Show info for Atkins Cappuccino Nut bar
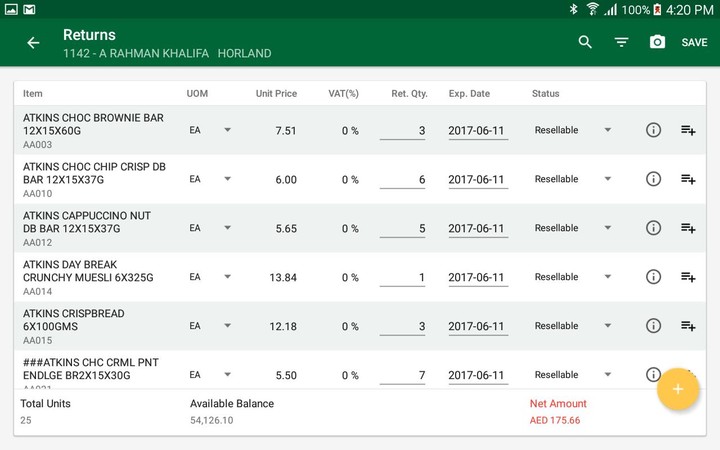The height and width of the screenshot is (450, 720). tap(653, 228)
